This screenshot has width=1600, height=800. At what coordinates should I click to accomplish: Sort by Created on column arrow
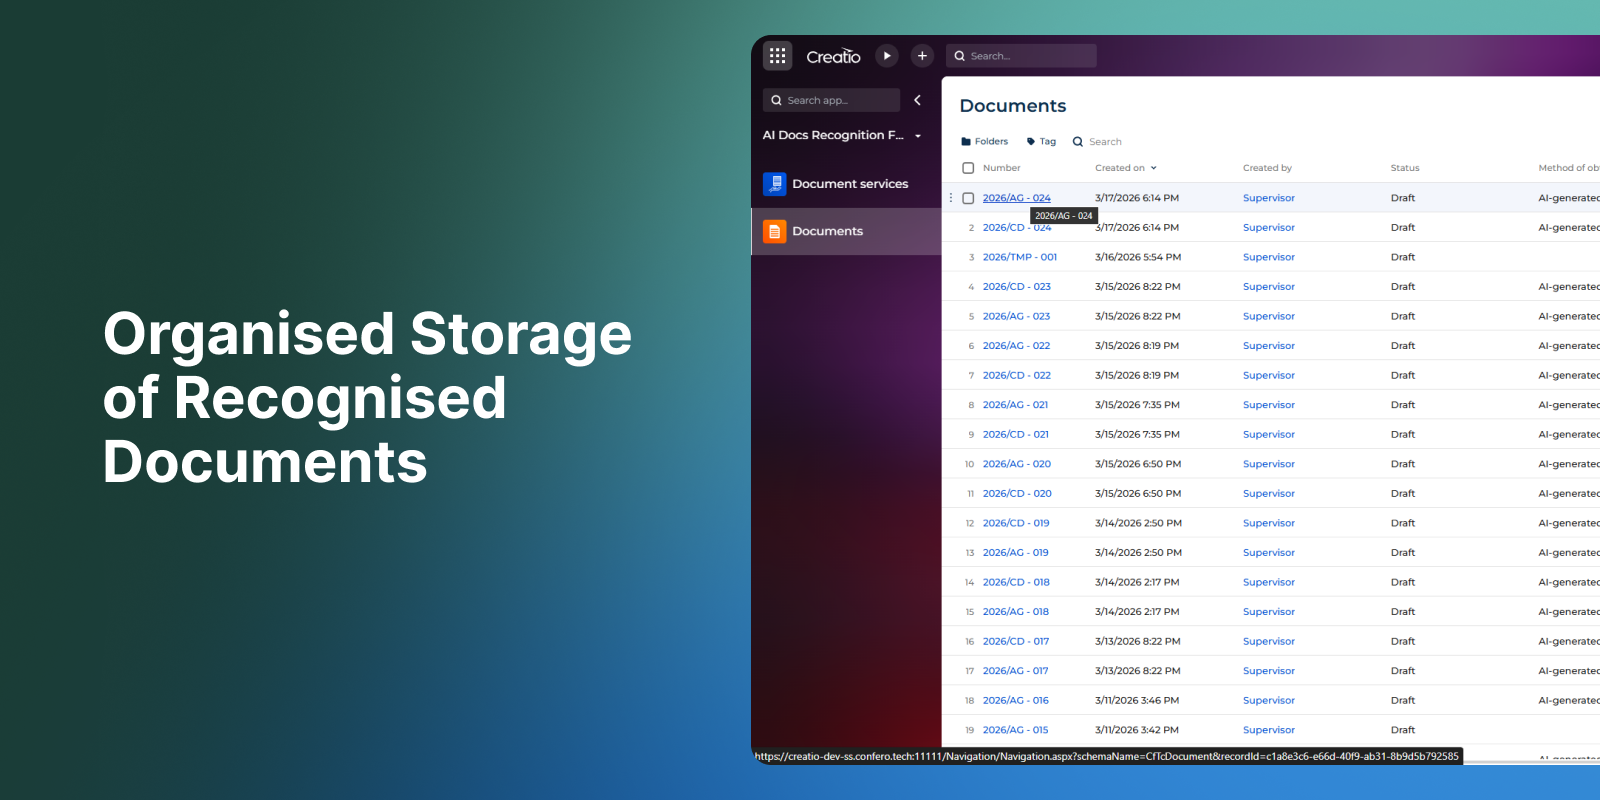tap(1153, 168)
